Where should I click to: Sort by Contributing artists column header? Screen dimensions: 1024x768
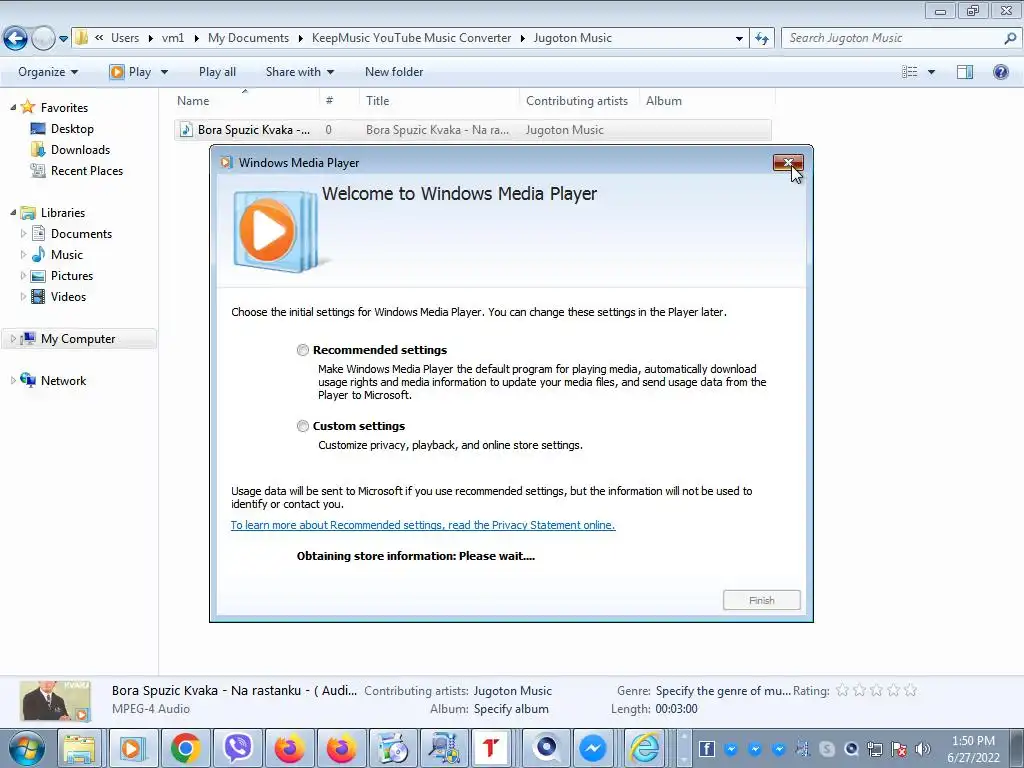pyautogui.click(x=579, y=101)
